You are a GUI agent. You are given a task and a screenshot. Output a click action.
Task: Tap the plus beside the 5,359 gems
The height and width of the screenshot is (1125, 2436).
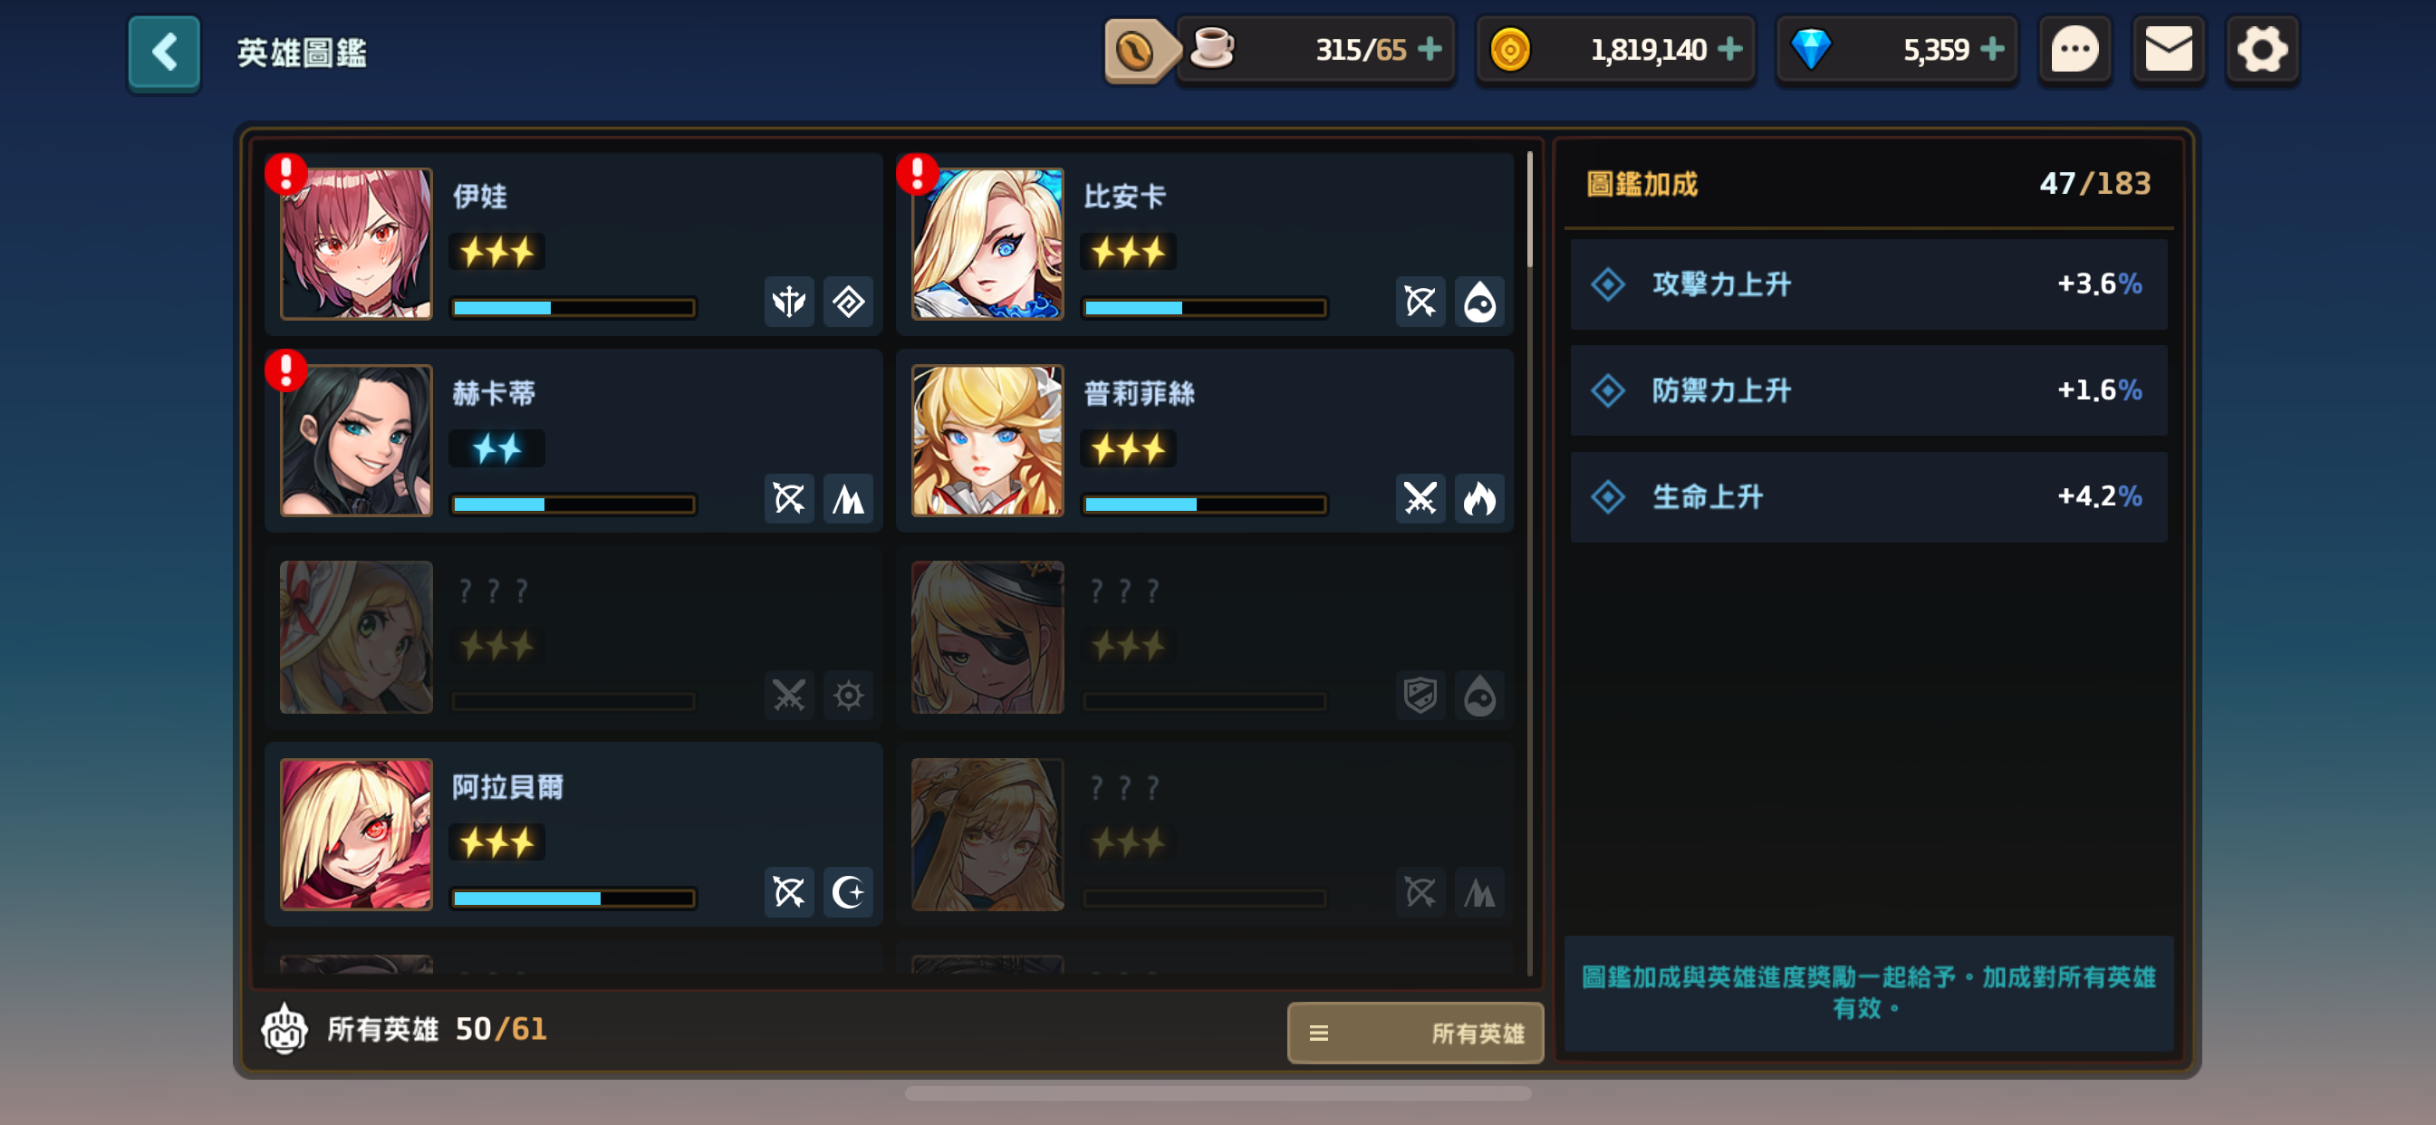[1991, 49]
